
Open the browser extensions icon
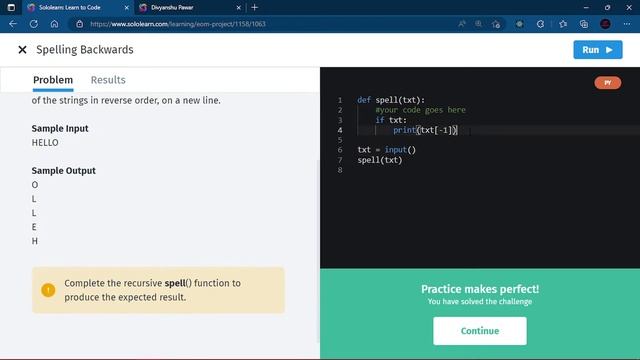(519, 24)
